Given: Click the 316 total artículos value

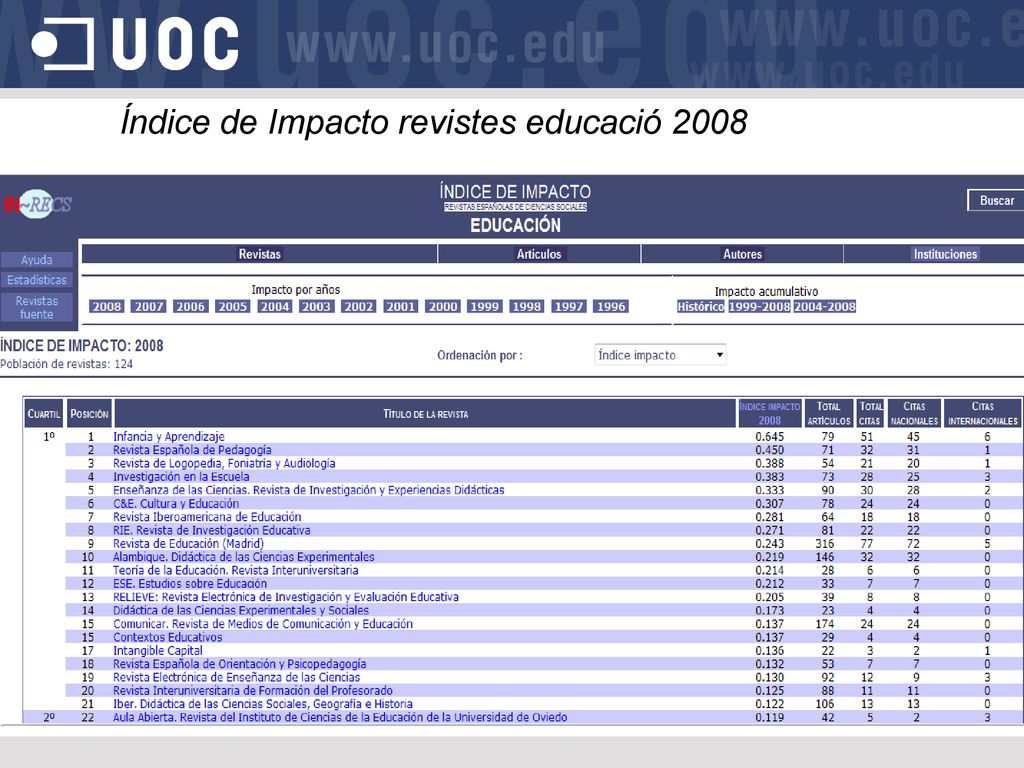Looking at the screenshot, I should point(825,543).
